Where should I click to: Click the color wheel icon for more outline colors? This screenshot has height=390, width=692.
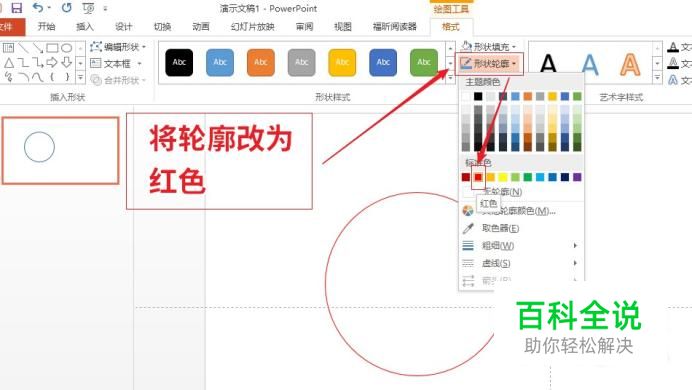click(468, 210)
